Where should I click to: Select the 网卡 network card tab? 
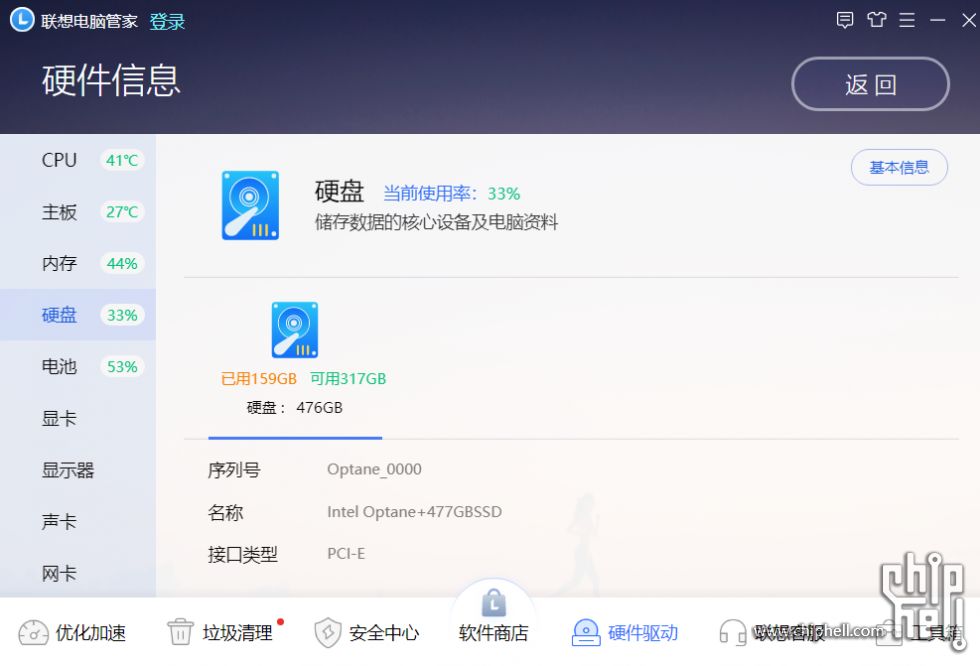click(x=78, y=573)
